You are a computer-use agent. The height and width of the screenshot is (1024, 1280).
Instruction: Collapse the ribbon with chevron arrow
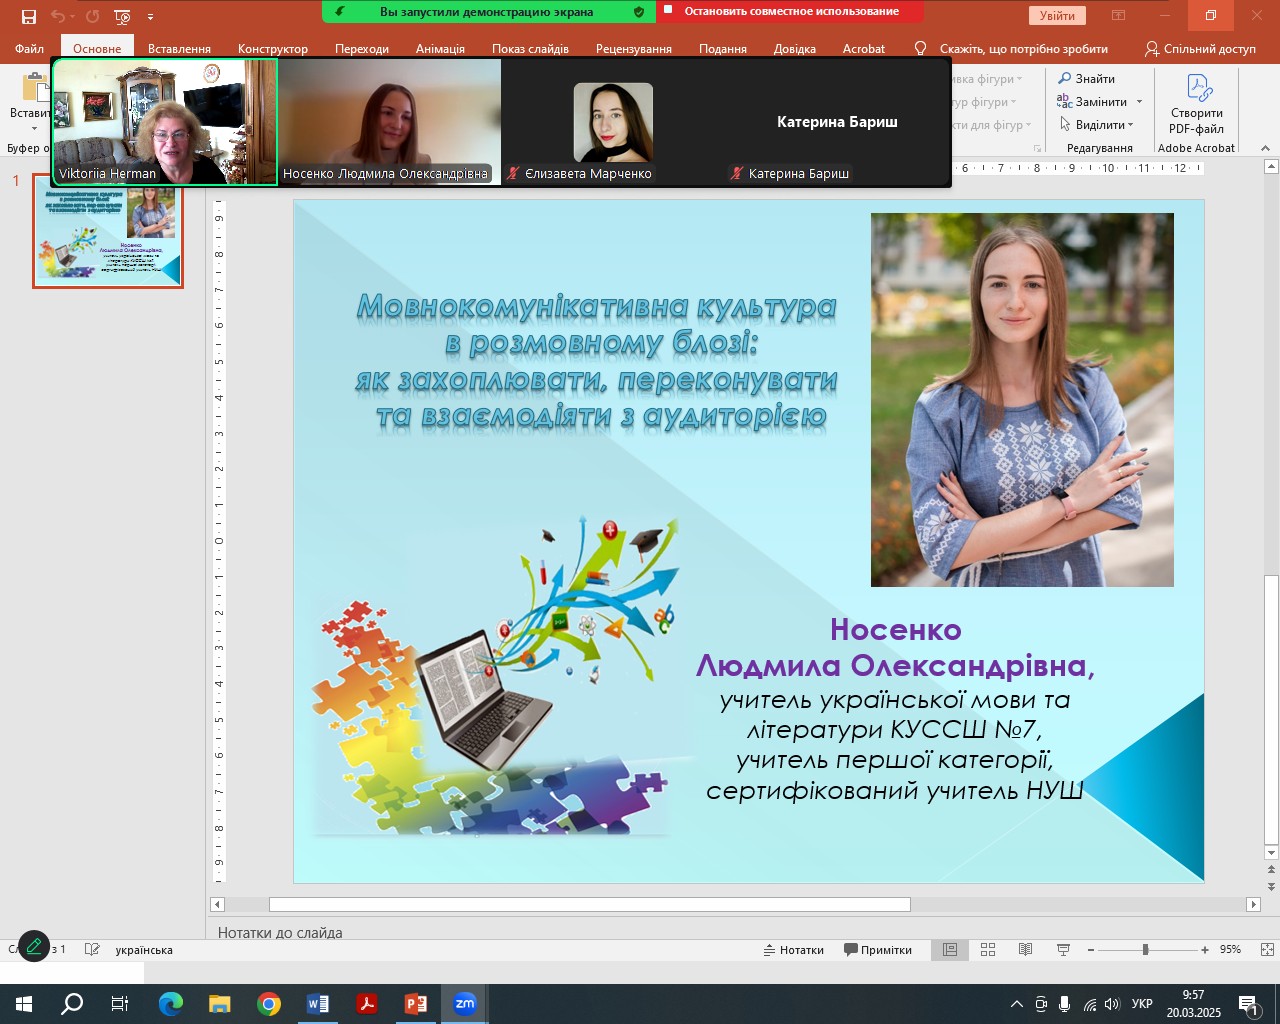pos(1265,148)
